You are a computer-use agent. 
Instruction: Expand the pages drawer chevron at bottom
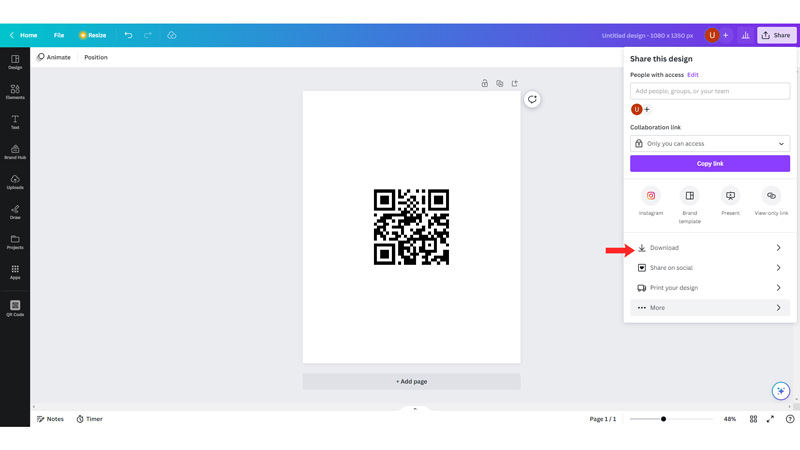tap(415, 409)
